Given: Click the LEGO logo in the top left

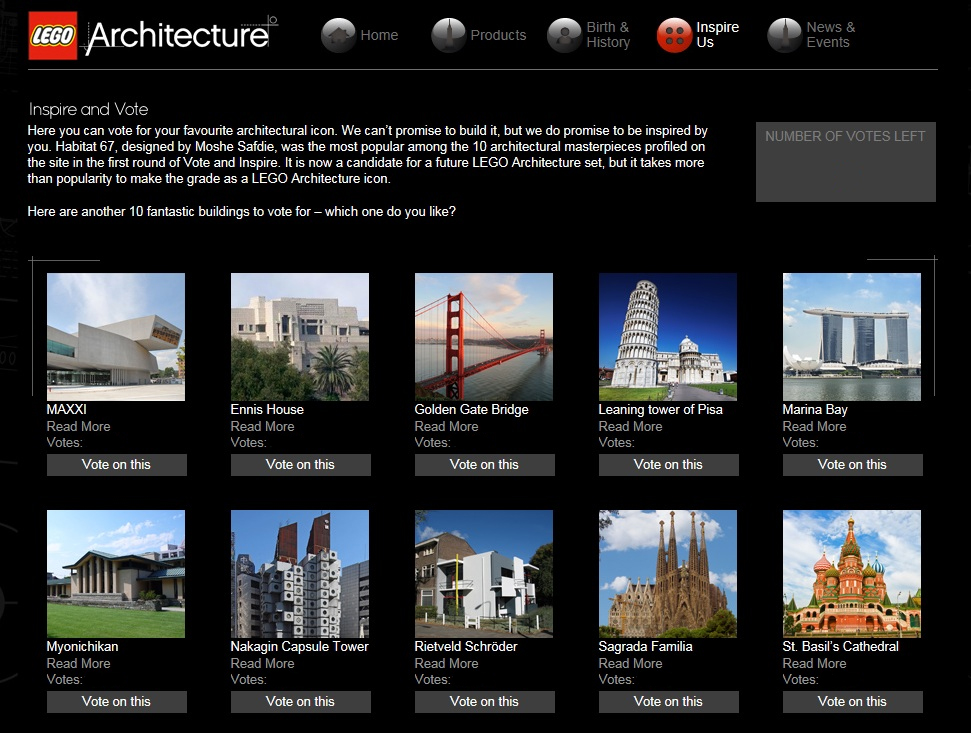Looking at the screenshot, I should coord(52,35).
